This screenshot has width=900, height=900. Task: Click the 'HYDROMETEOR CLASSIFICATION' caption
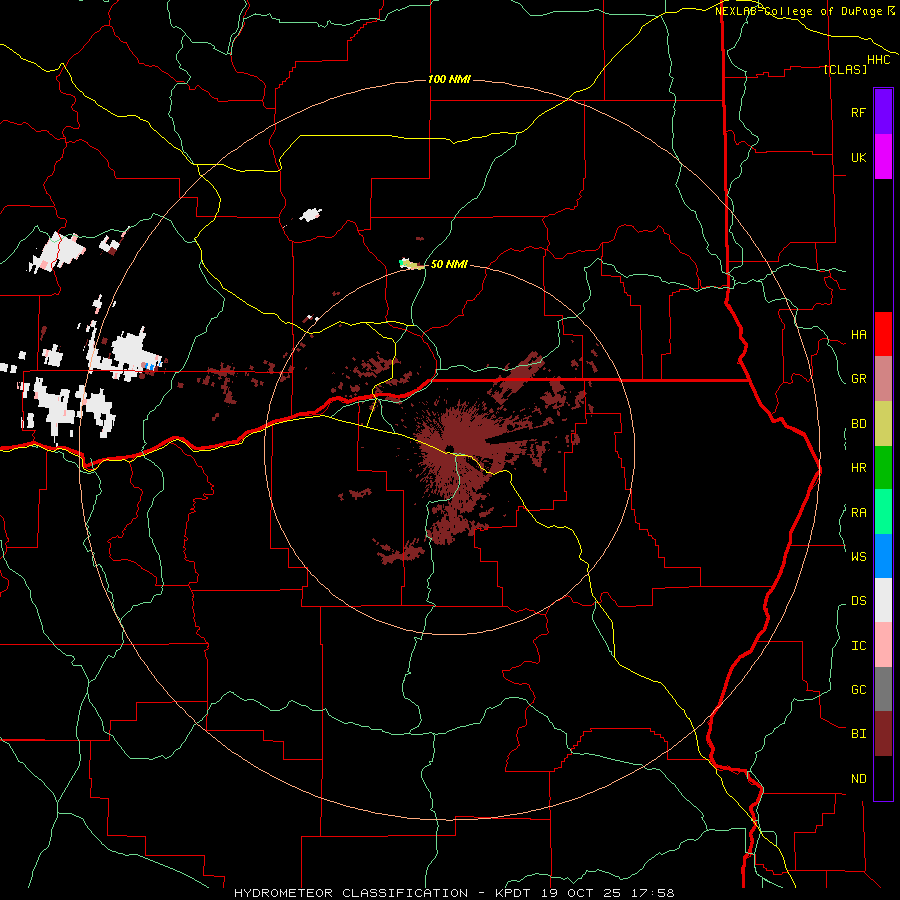pyautogui.click(x=351, y=893)
